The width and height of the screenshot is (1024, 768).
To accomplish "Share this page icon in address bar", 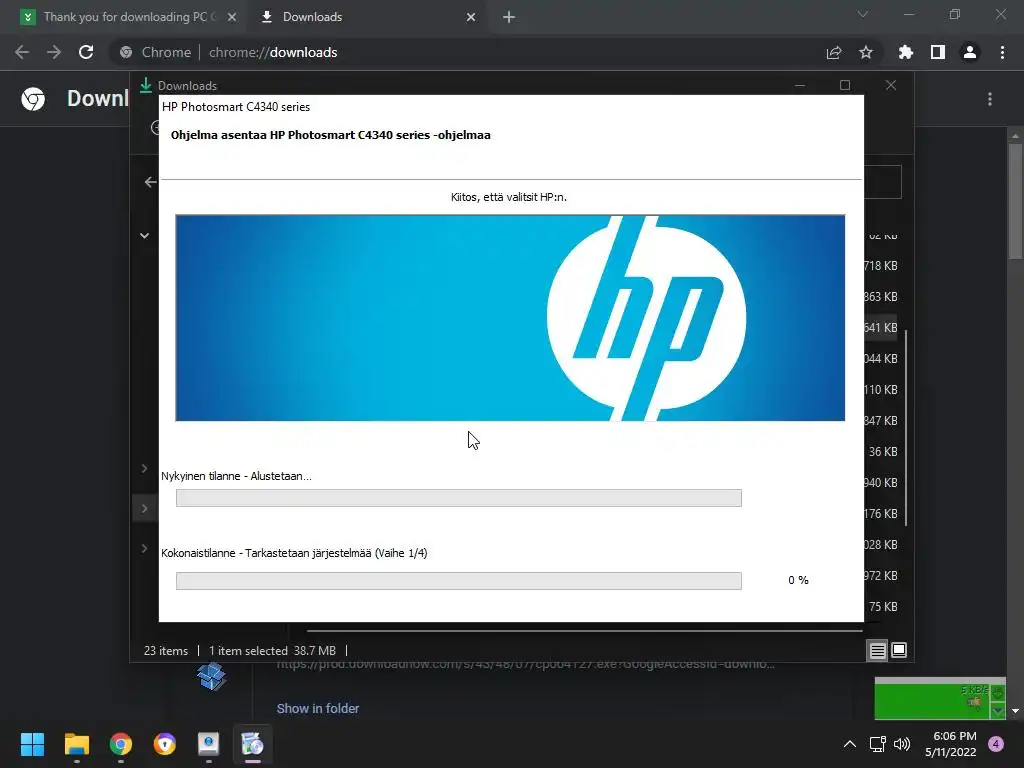I will (833, 52).
